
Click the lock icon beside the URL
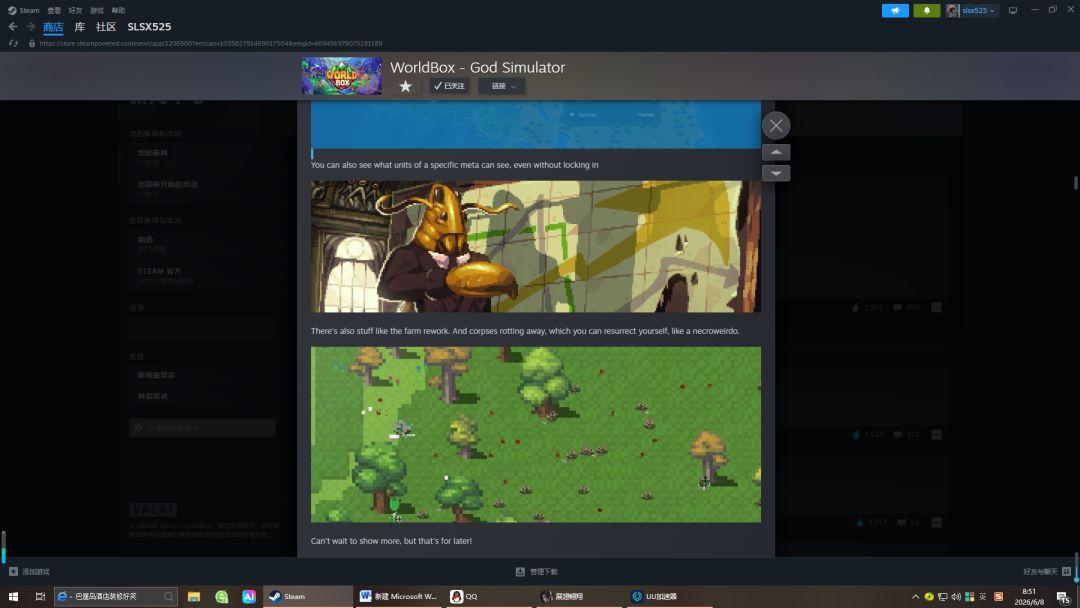point(32,43)
